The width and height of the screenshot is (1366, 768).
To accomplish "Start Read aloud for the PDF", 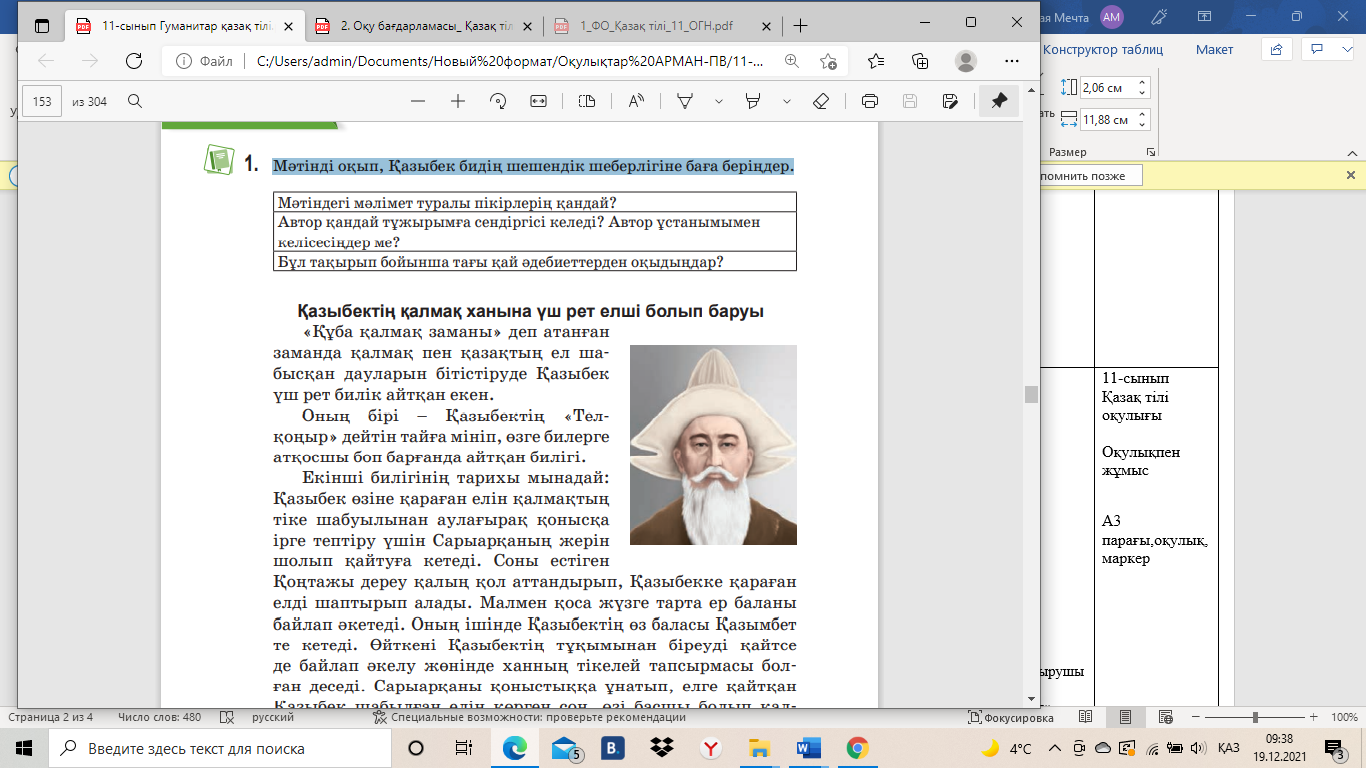I will 636,101.
